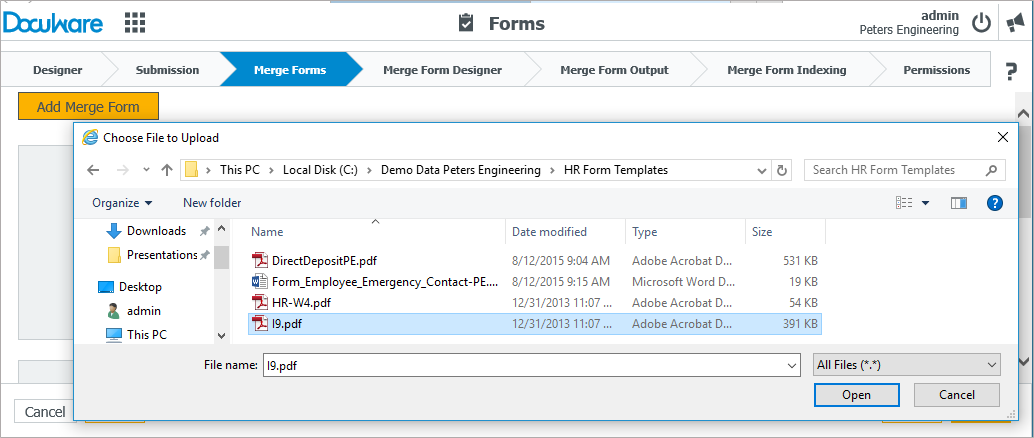Click the question mark help icon

coord(1010,71)
